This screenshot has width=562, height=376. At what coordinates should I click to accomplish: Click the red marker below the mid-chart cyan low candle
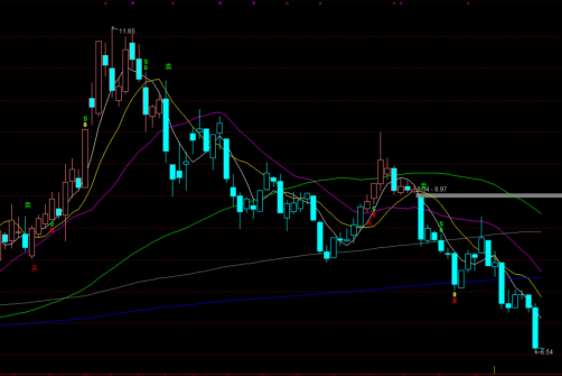click(x=454, y=300)
